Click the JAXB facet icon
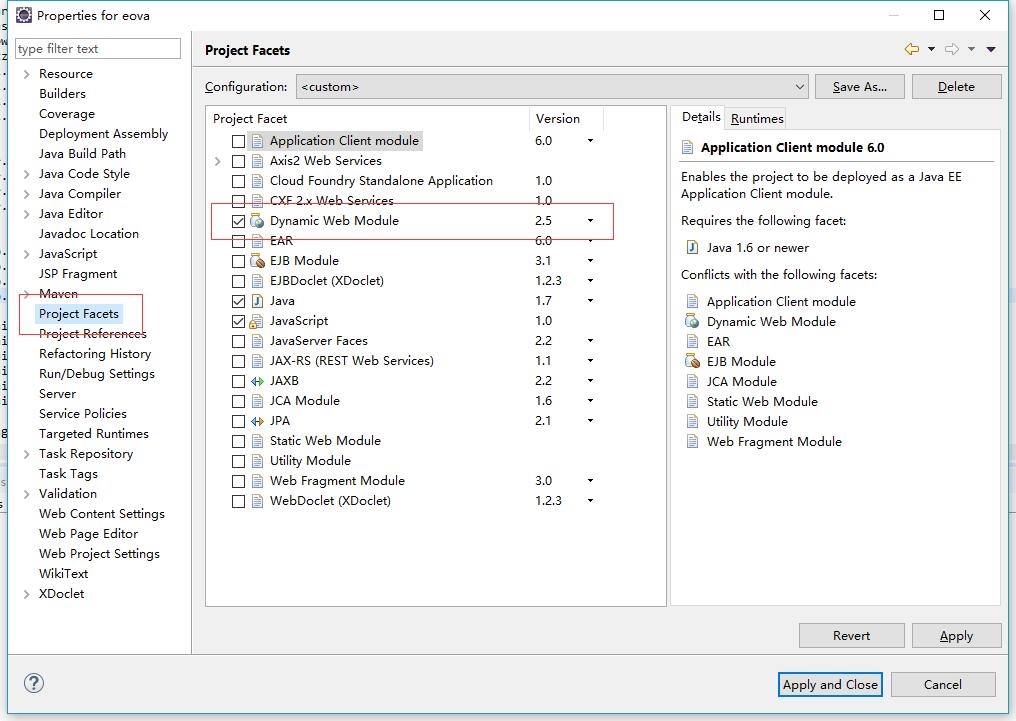Image resolution: width=1016 pixels, height=721 pixels. 258,380
